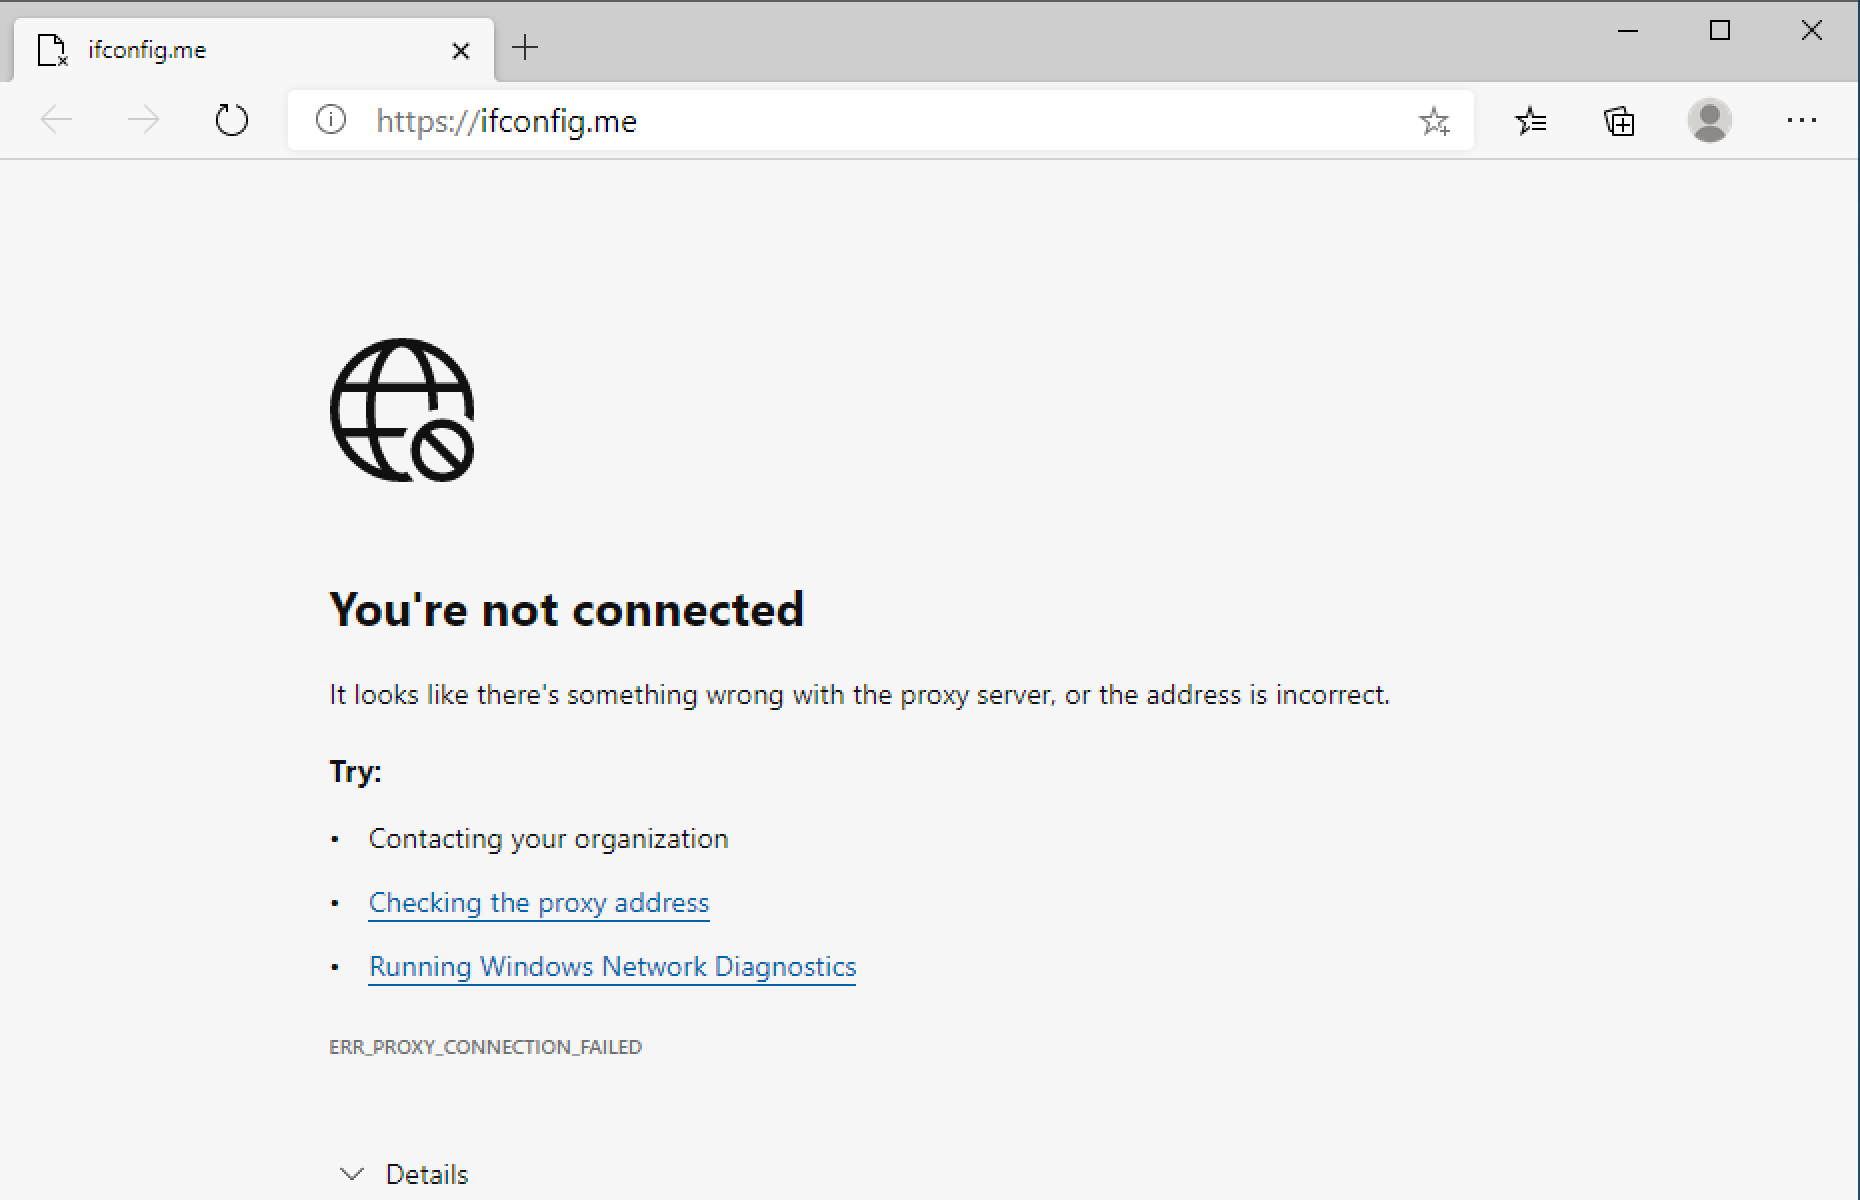Close the ifconfig.me tab
This screenshot has width=1860, height=1200.
(461, 50)
